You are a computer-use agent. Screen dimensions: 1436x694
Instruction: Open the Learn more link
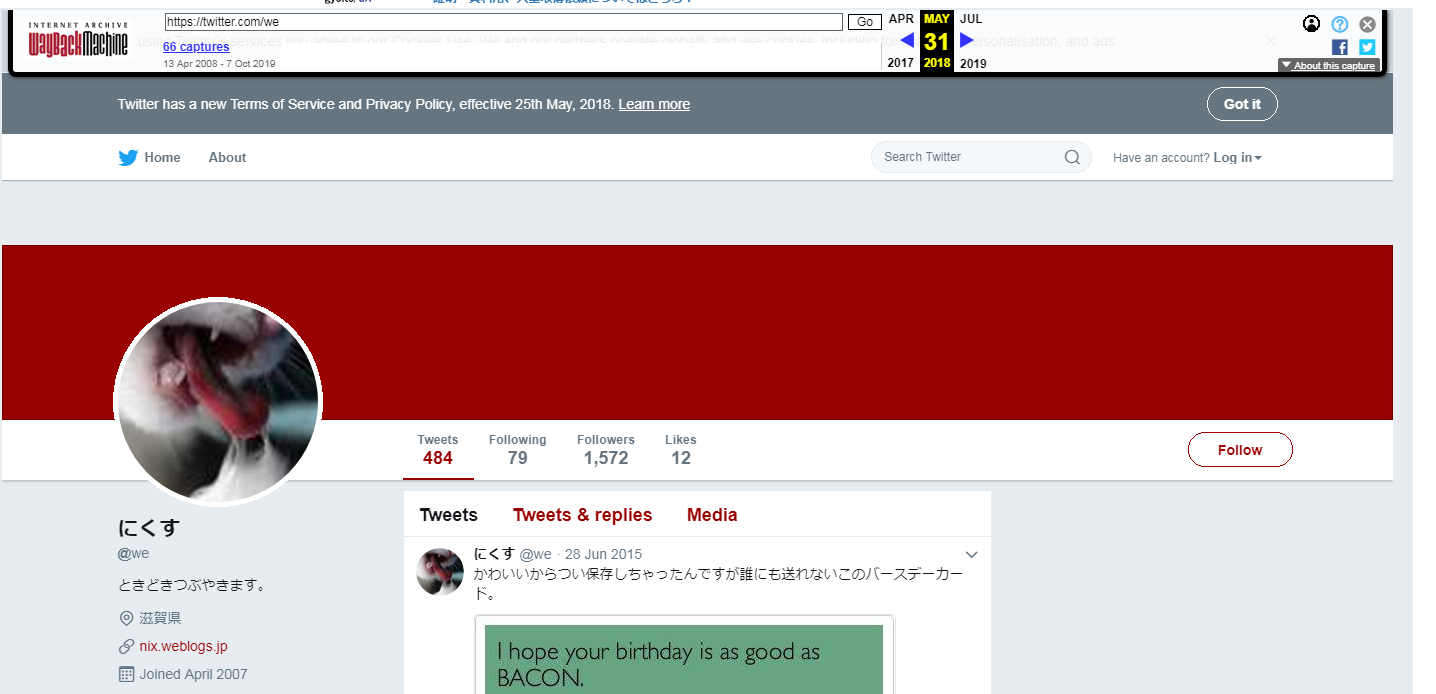[654, 104]
